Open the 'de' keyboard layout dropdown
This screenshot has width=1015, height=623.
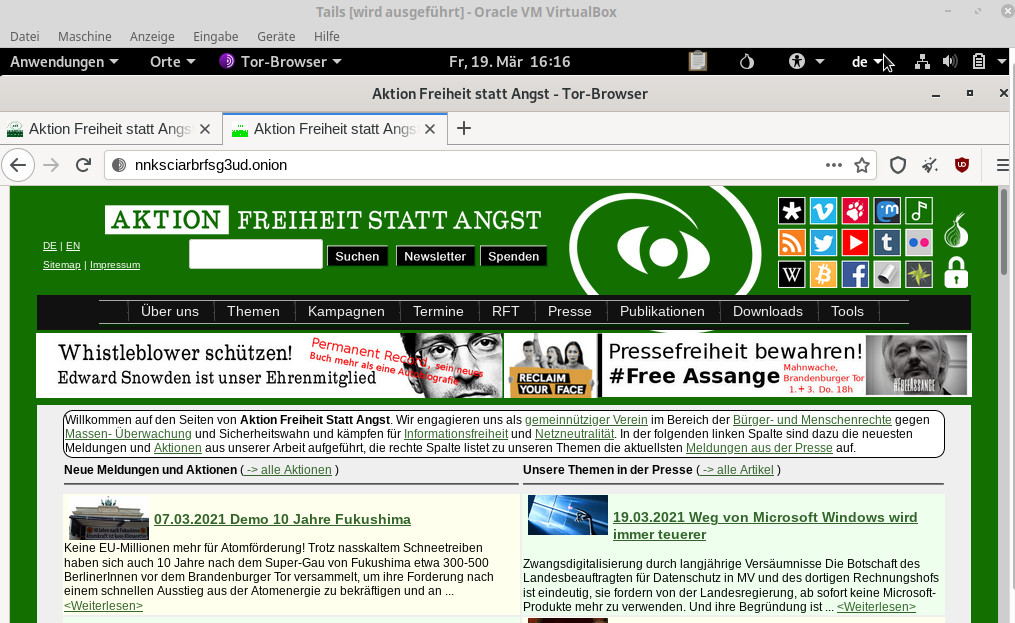pyautogui.click(x=867, y=62)
